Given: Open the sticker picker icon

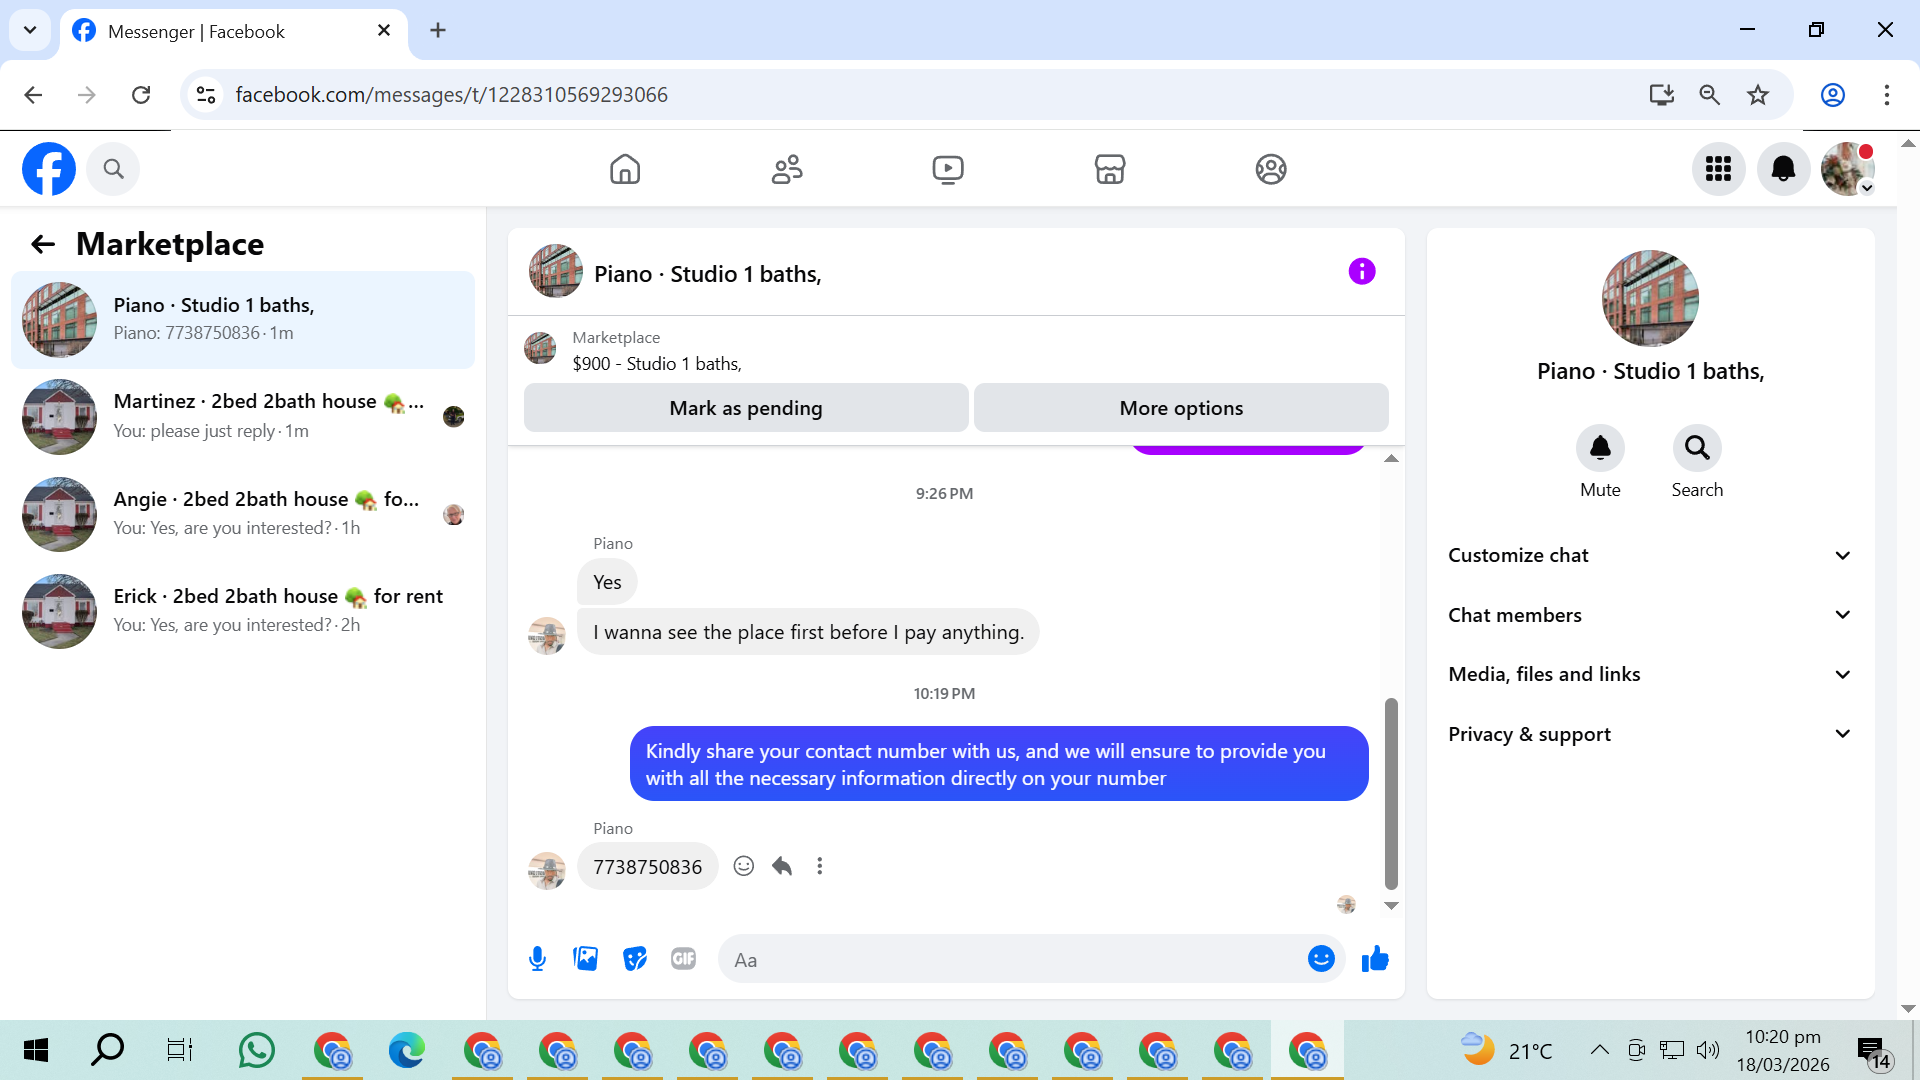Looking at the screenshot, I should (x=634, y=959).
